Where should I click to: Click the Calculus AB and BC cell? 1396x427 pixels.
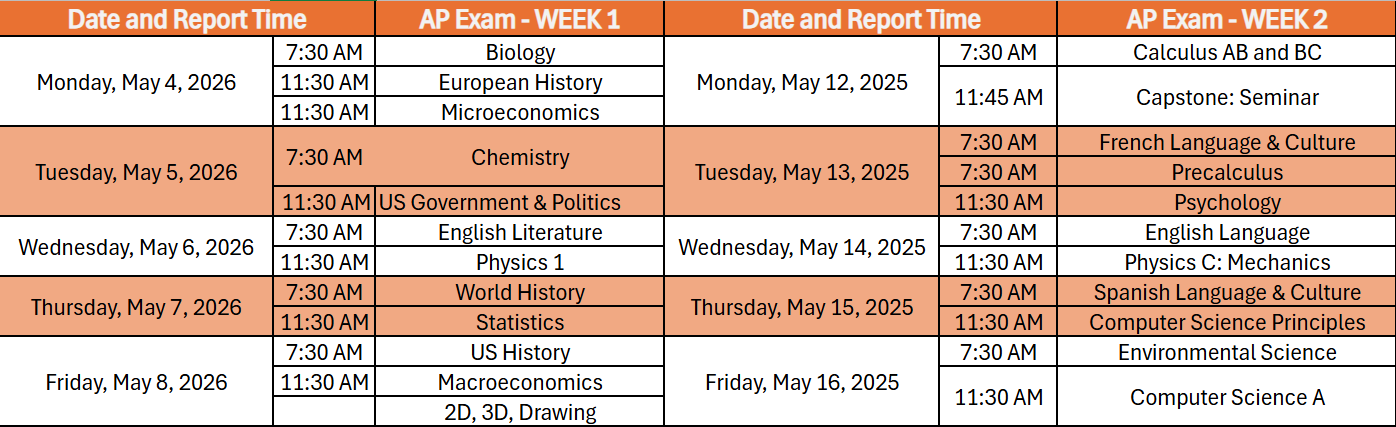1227,52
